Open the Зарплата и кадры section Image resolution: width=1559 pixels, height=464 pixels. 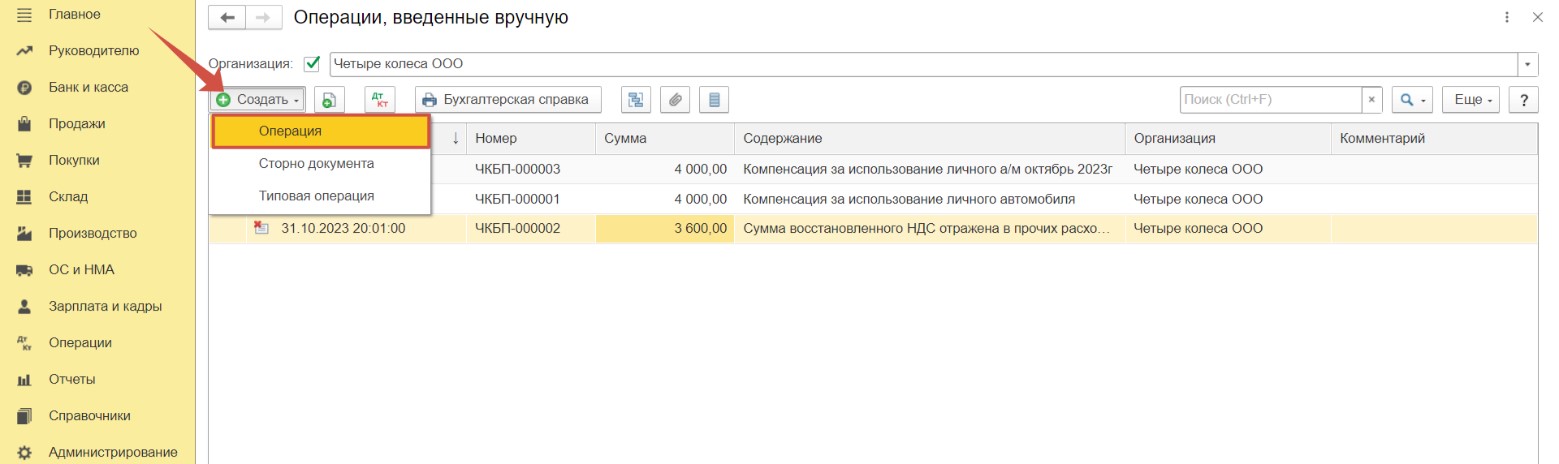pyautogui.click(x=105, y=306)
